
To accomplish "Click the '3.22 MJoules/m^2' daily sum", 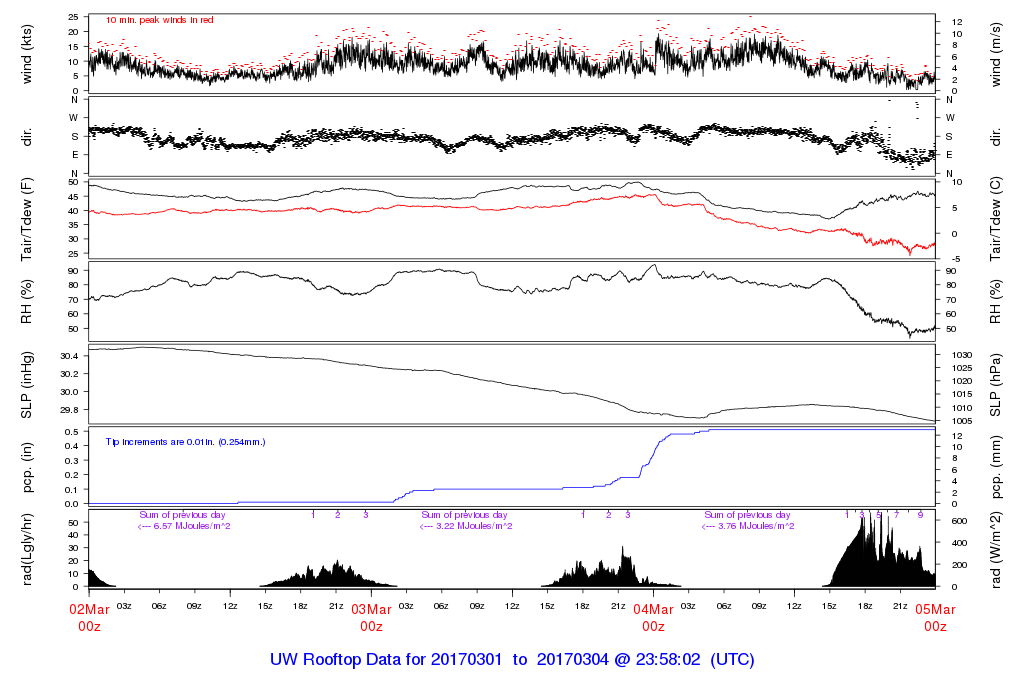I will pyautogui.click(x=473, y=526).
